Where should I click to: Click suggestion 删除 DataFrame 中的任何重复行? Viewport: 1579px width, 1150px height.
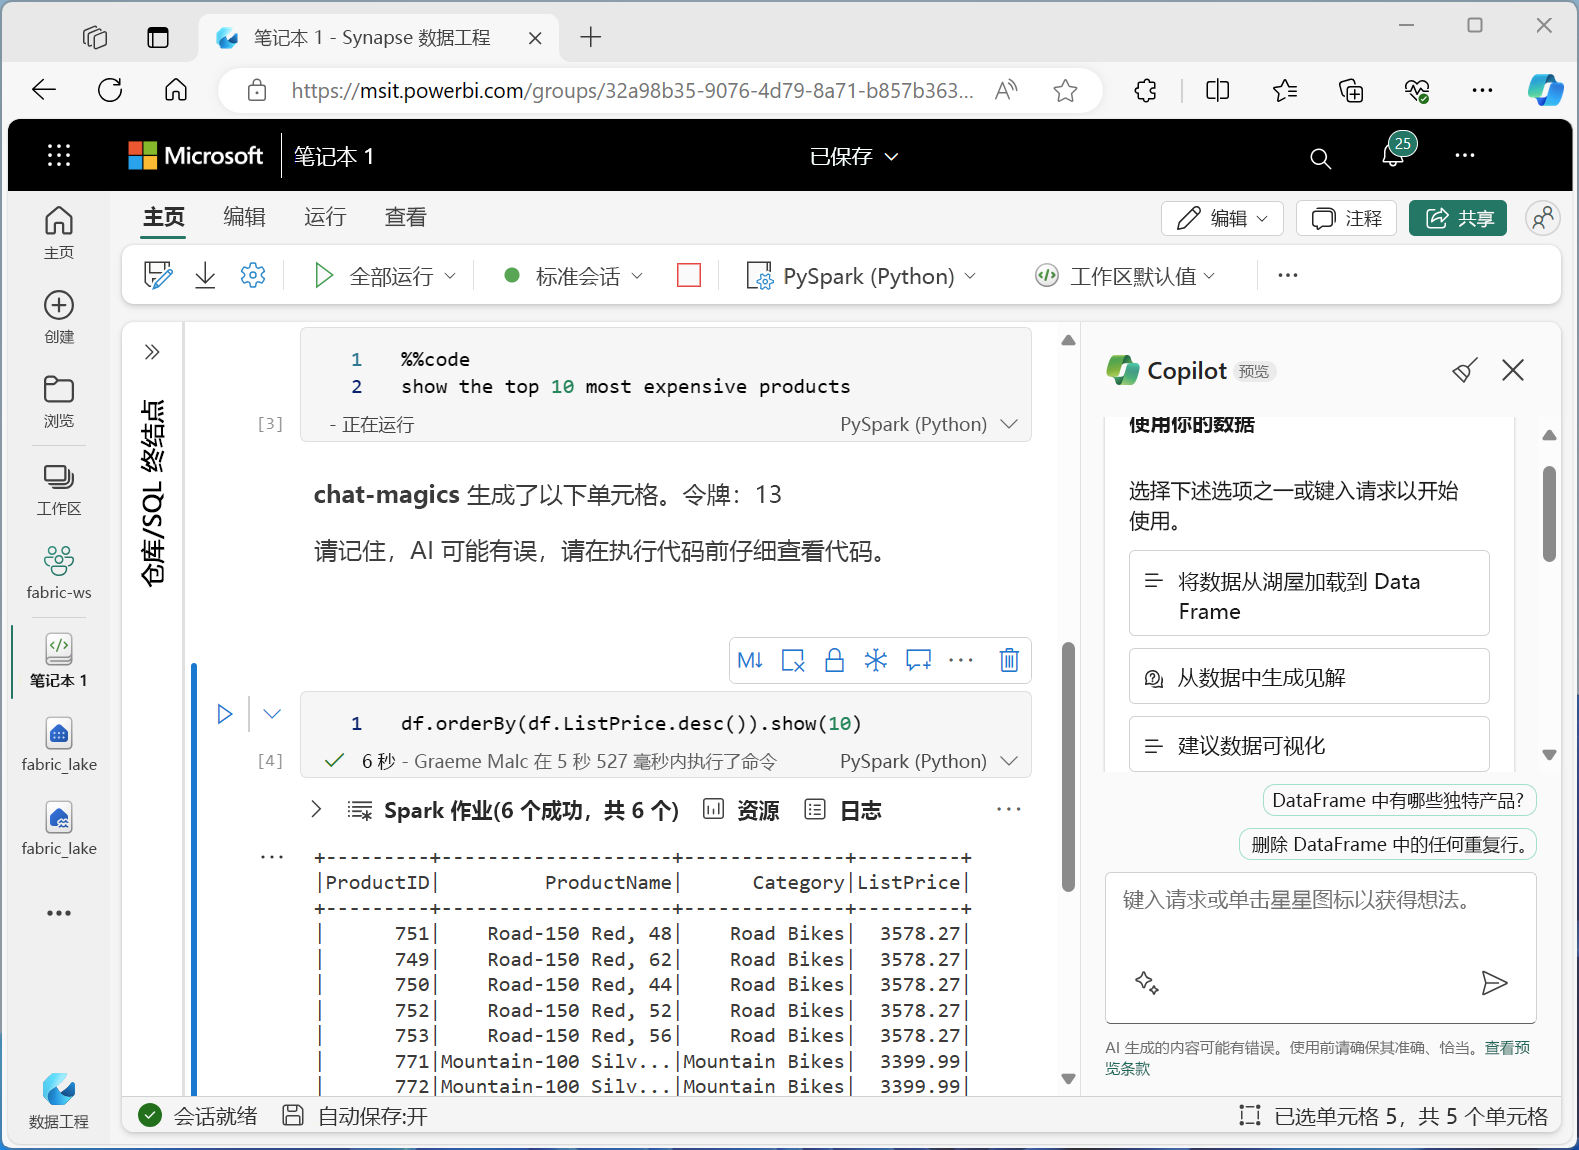(1388, 844)
